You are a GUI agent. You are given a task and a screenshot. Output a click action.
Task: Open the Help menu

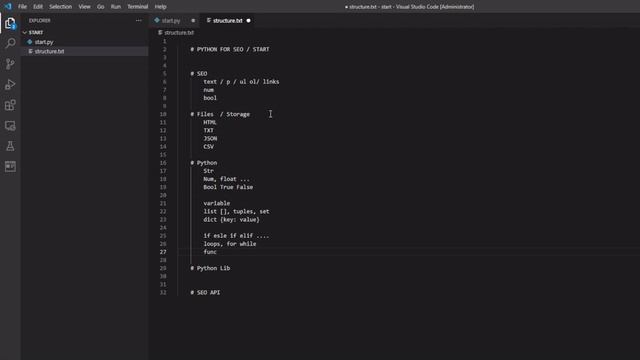tap(160, 7)
